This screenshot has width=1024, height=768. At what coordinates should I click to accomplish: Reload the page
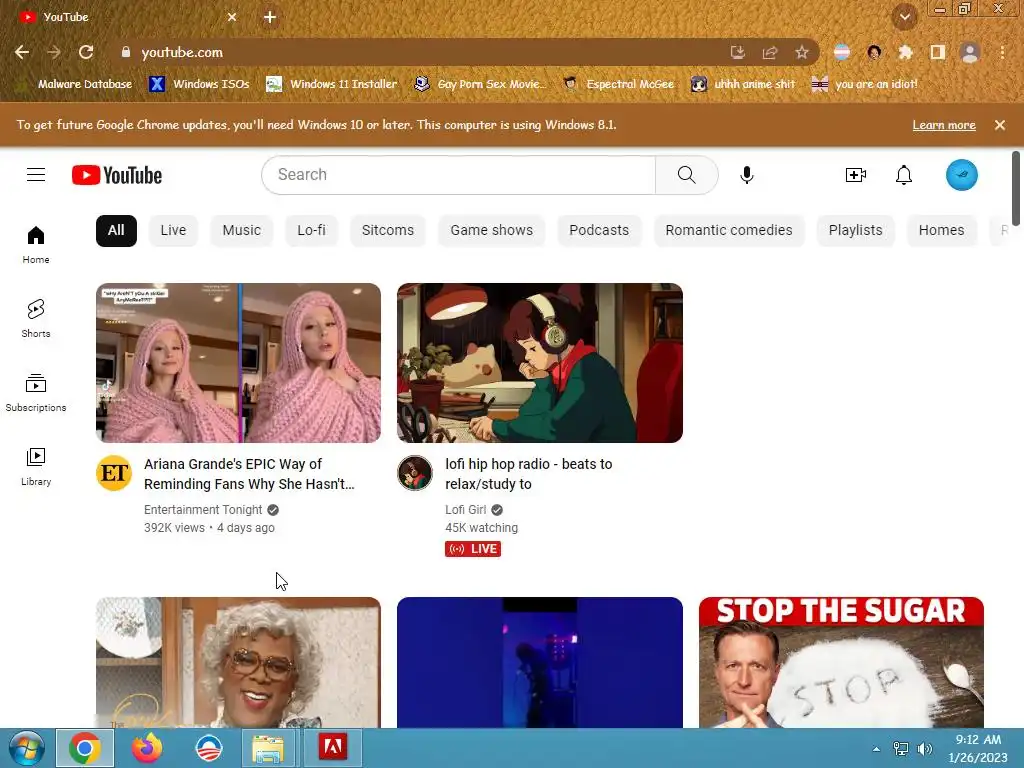pyautogui.click(x=86, y=52)
